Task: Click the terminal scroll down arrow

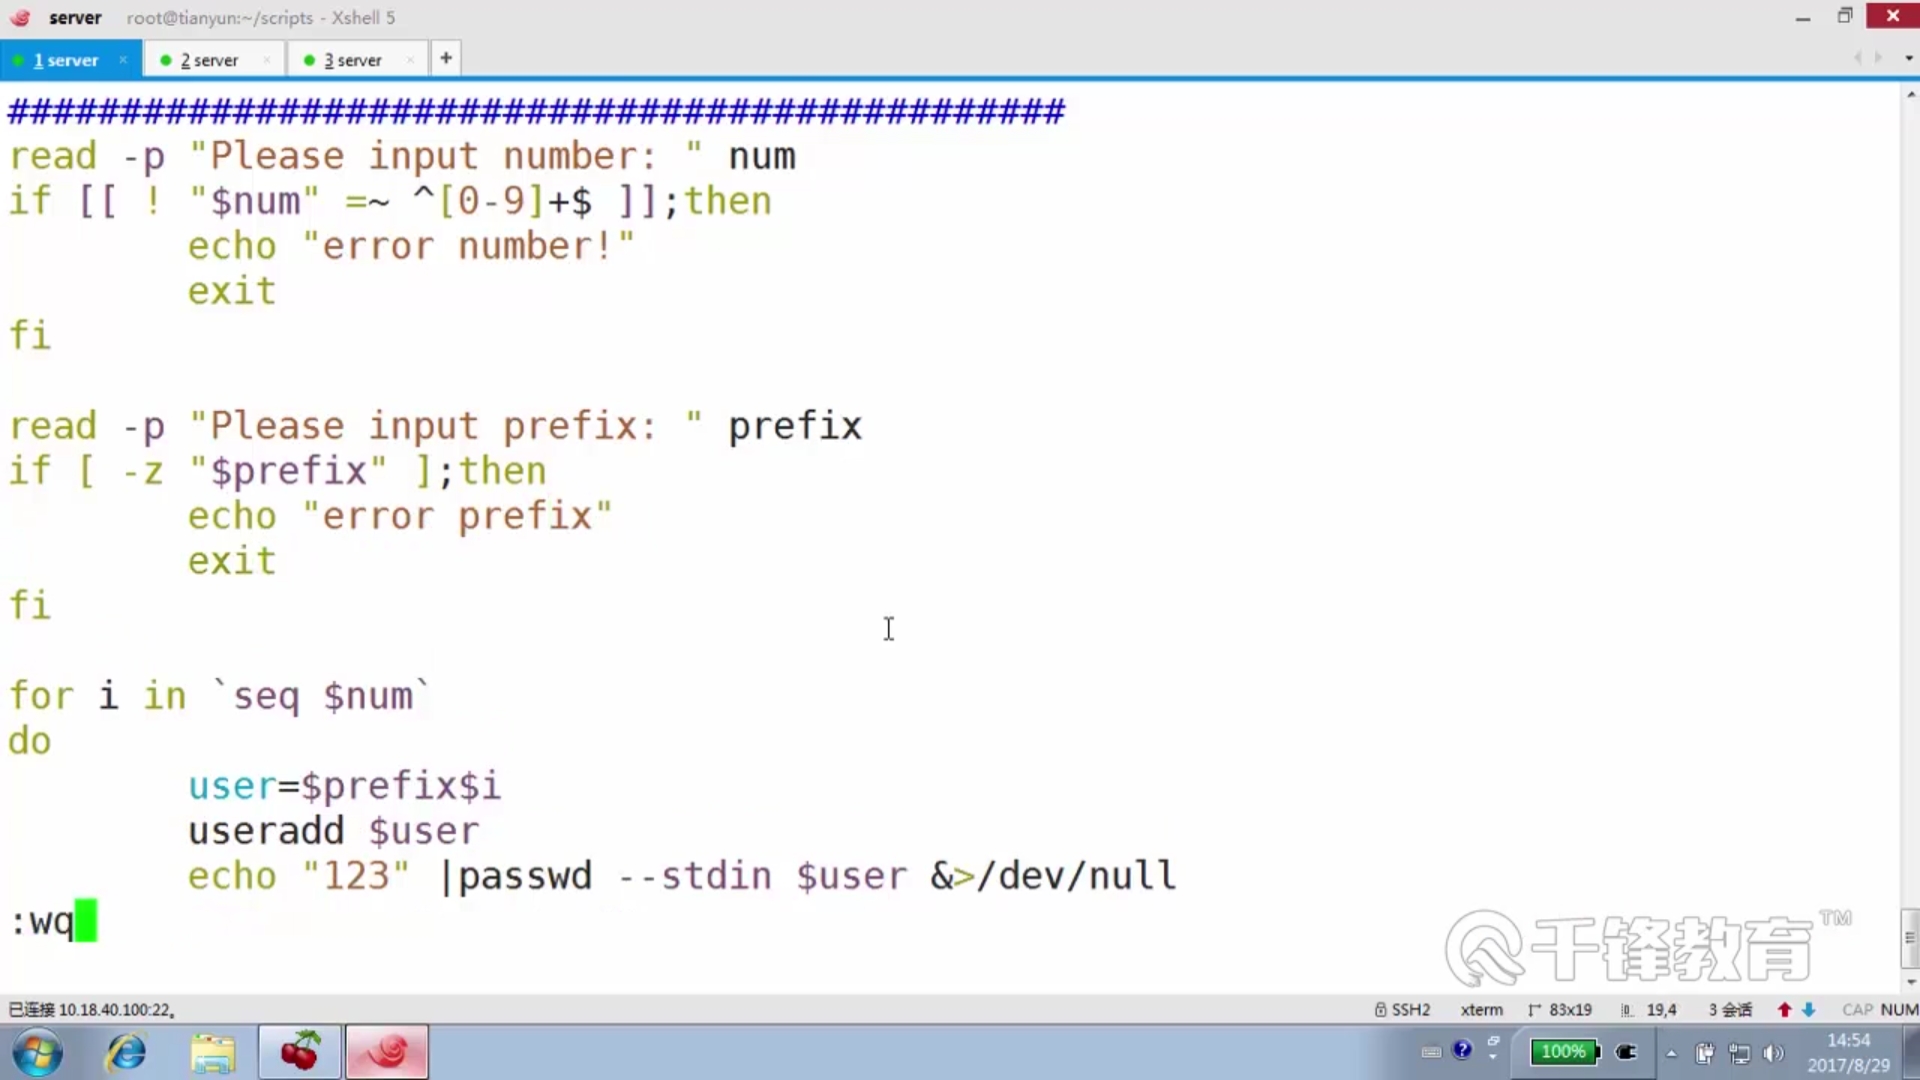Action: pyautogui.click(x=1911, y=982)
